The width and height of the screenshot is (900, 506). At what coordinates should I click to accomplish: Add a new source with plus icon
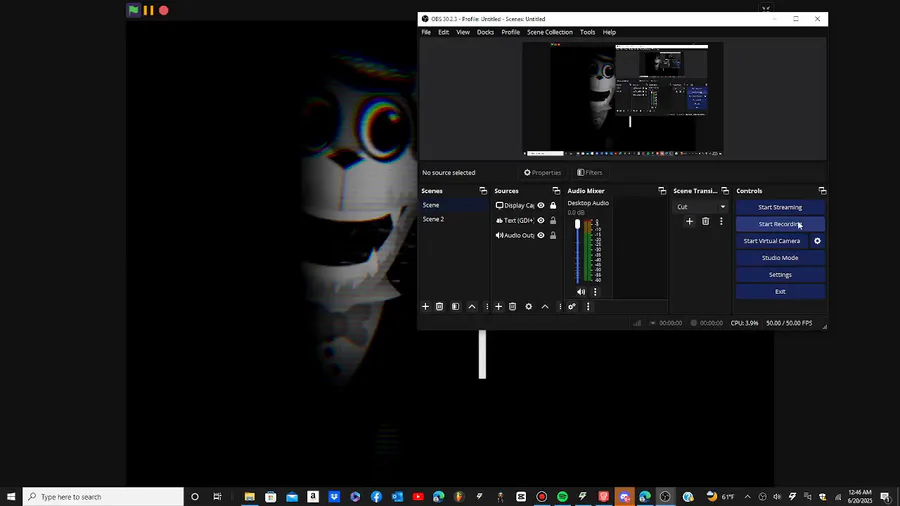tap(498, 306)
